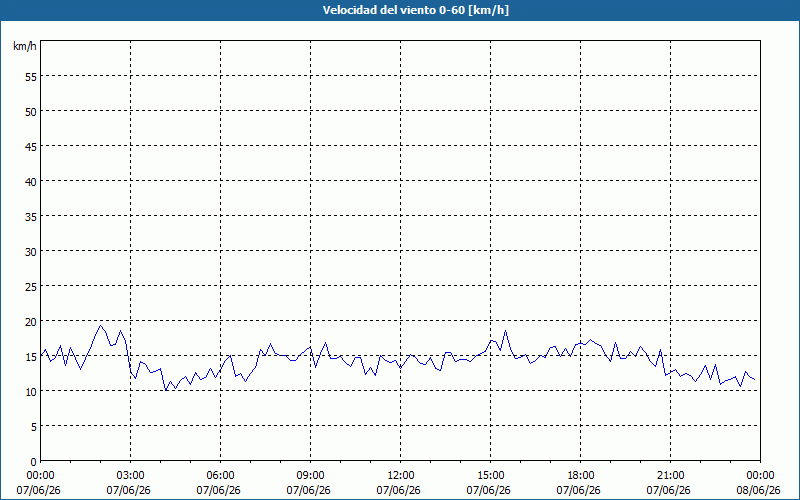Select the "0" value at the vertical axis origin
Screen dimensions: 800x500
point(34,462)
